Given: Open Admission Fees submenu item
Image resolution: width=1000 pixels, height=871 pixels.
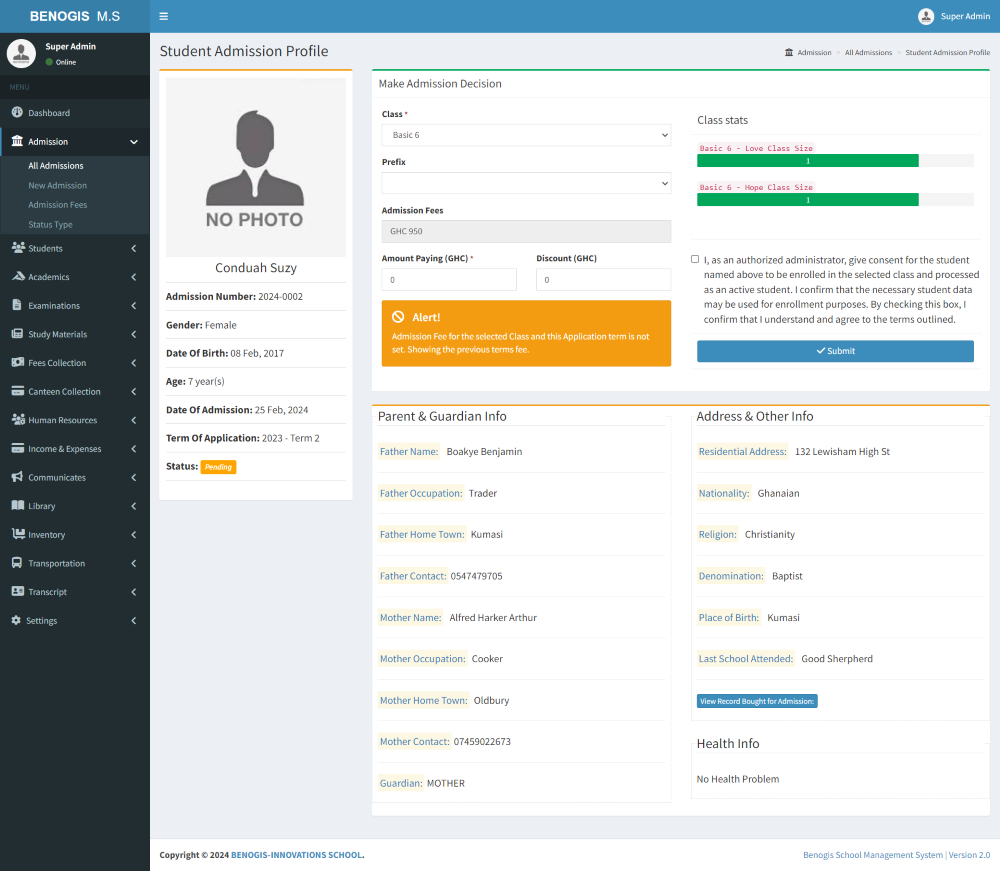Looking at the screenshot, I should tap(57, 205).
